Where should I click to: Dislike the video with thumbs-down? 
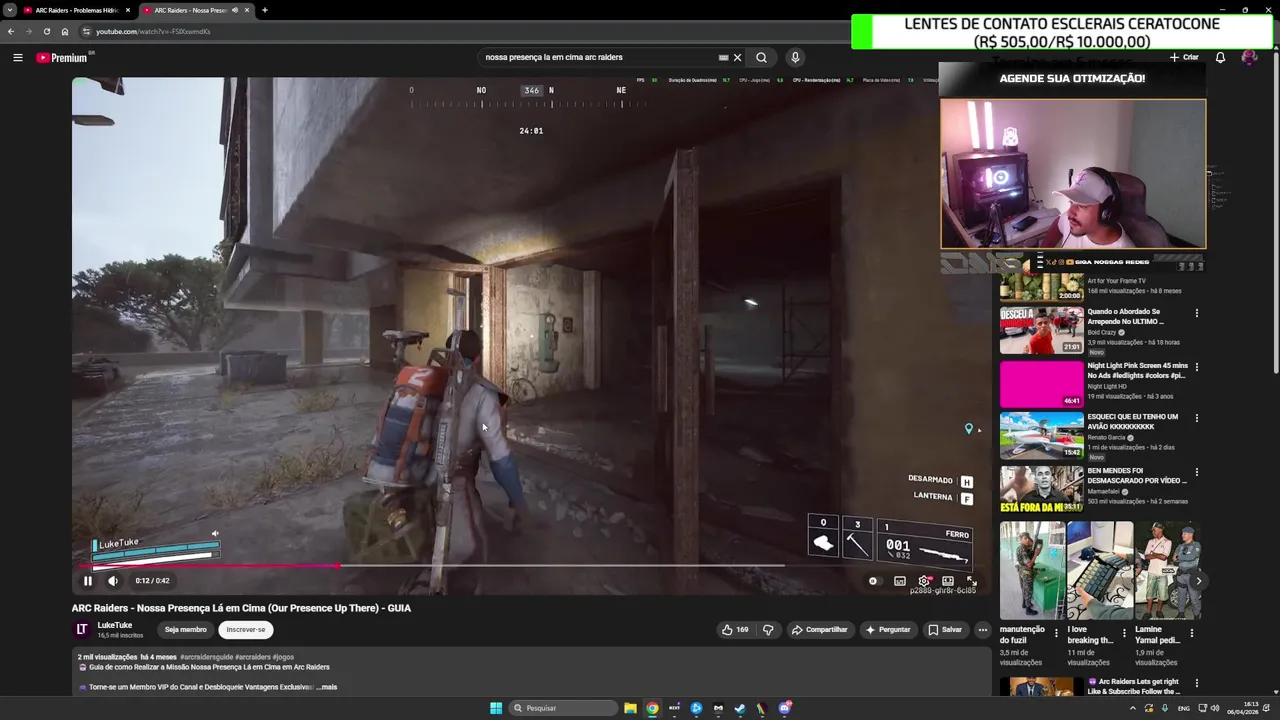[768, 630]
